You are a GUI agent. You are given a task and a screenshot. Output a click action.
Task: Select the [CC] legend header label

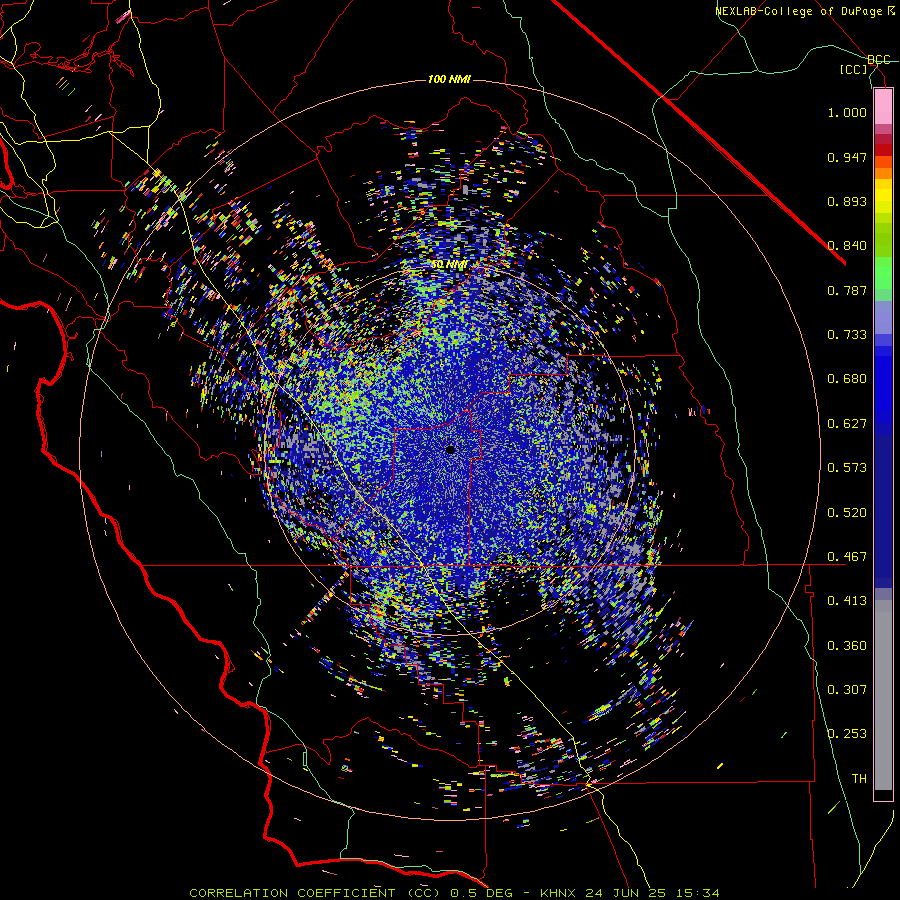click(854, 69)
